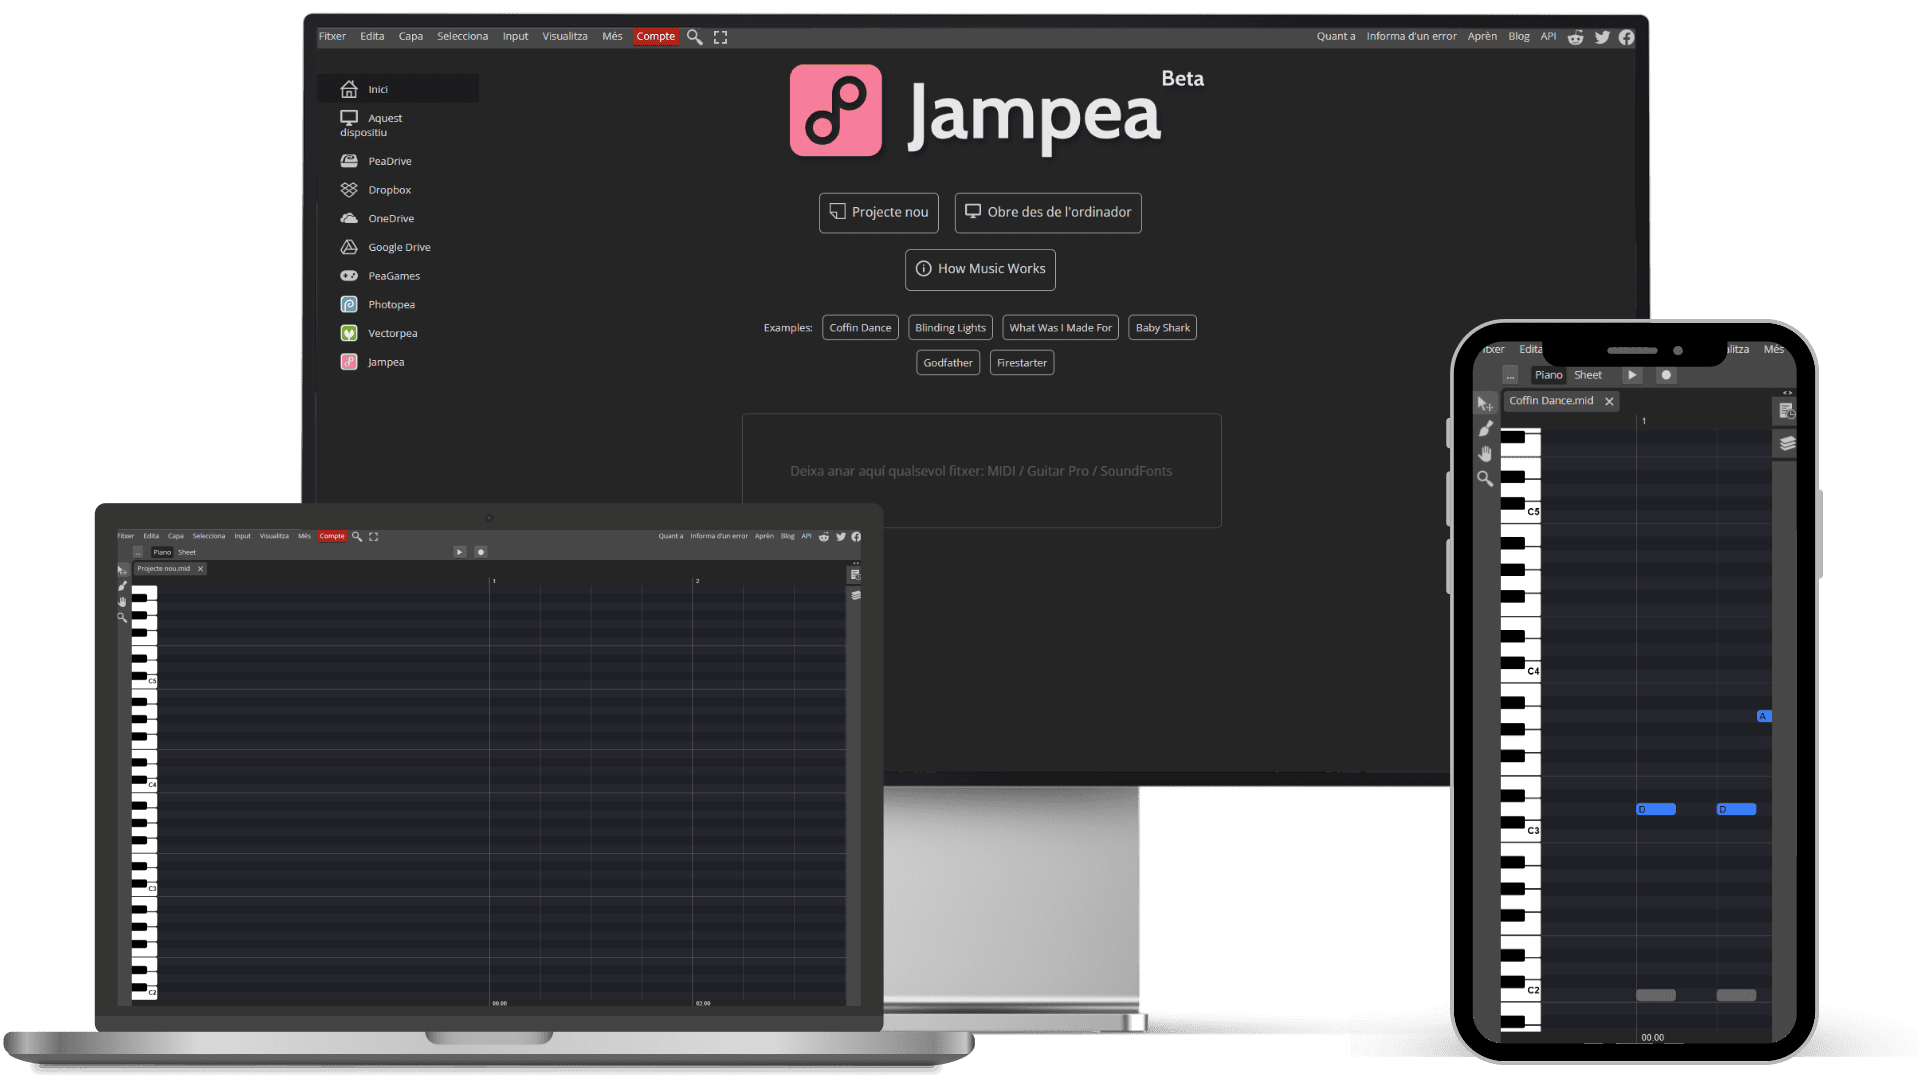Click the search icon in the top menu bar
Viewport: 1920px width, 1080px height.
[694, 37]
